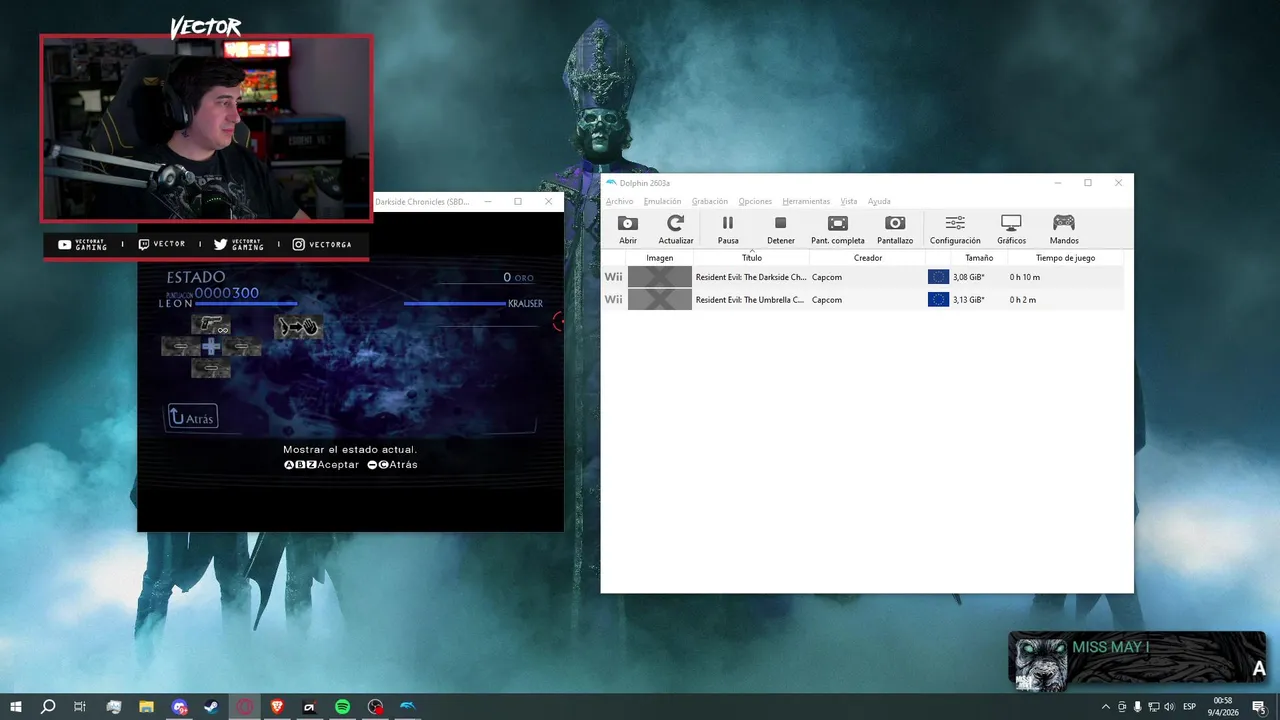Select the pistol weapon slot in game

coord(211,325)
